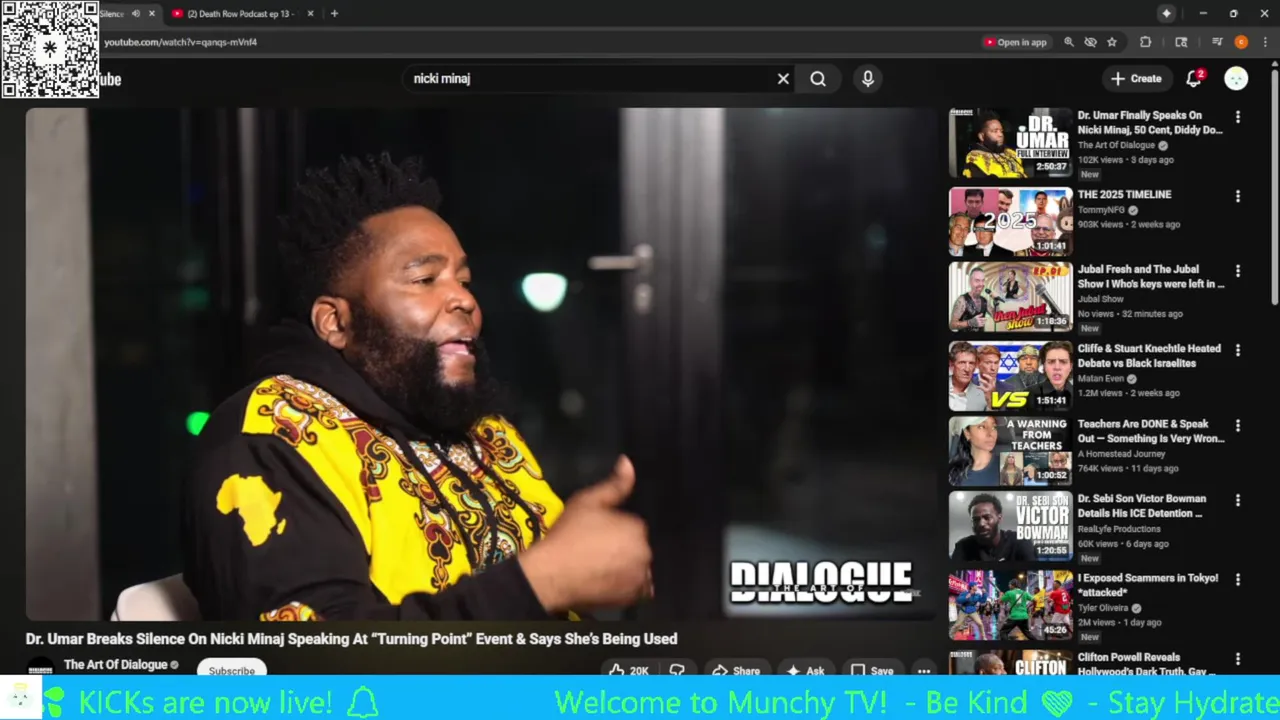
Task: Like the video with 20K likes
Action: [x=628, y=671]
